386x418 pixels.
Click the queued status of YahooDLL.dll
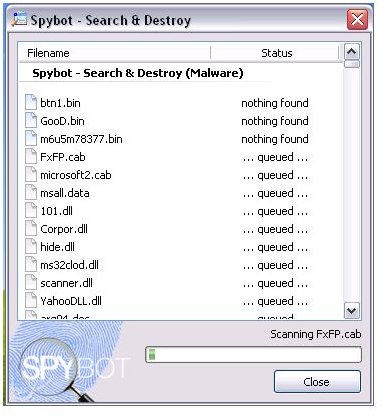coord(275,301)
